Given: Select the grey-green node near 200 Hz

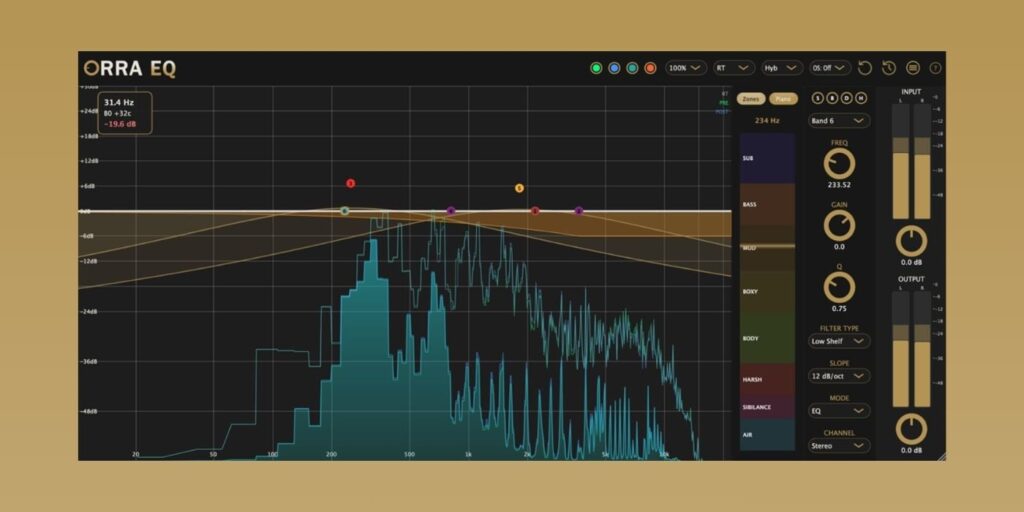Looking at the screenshot, I should [345, 210].
